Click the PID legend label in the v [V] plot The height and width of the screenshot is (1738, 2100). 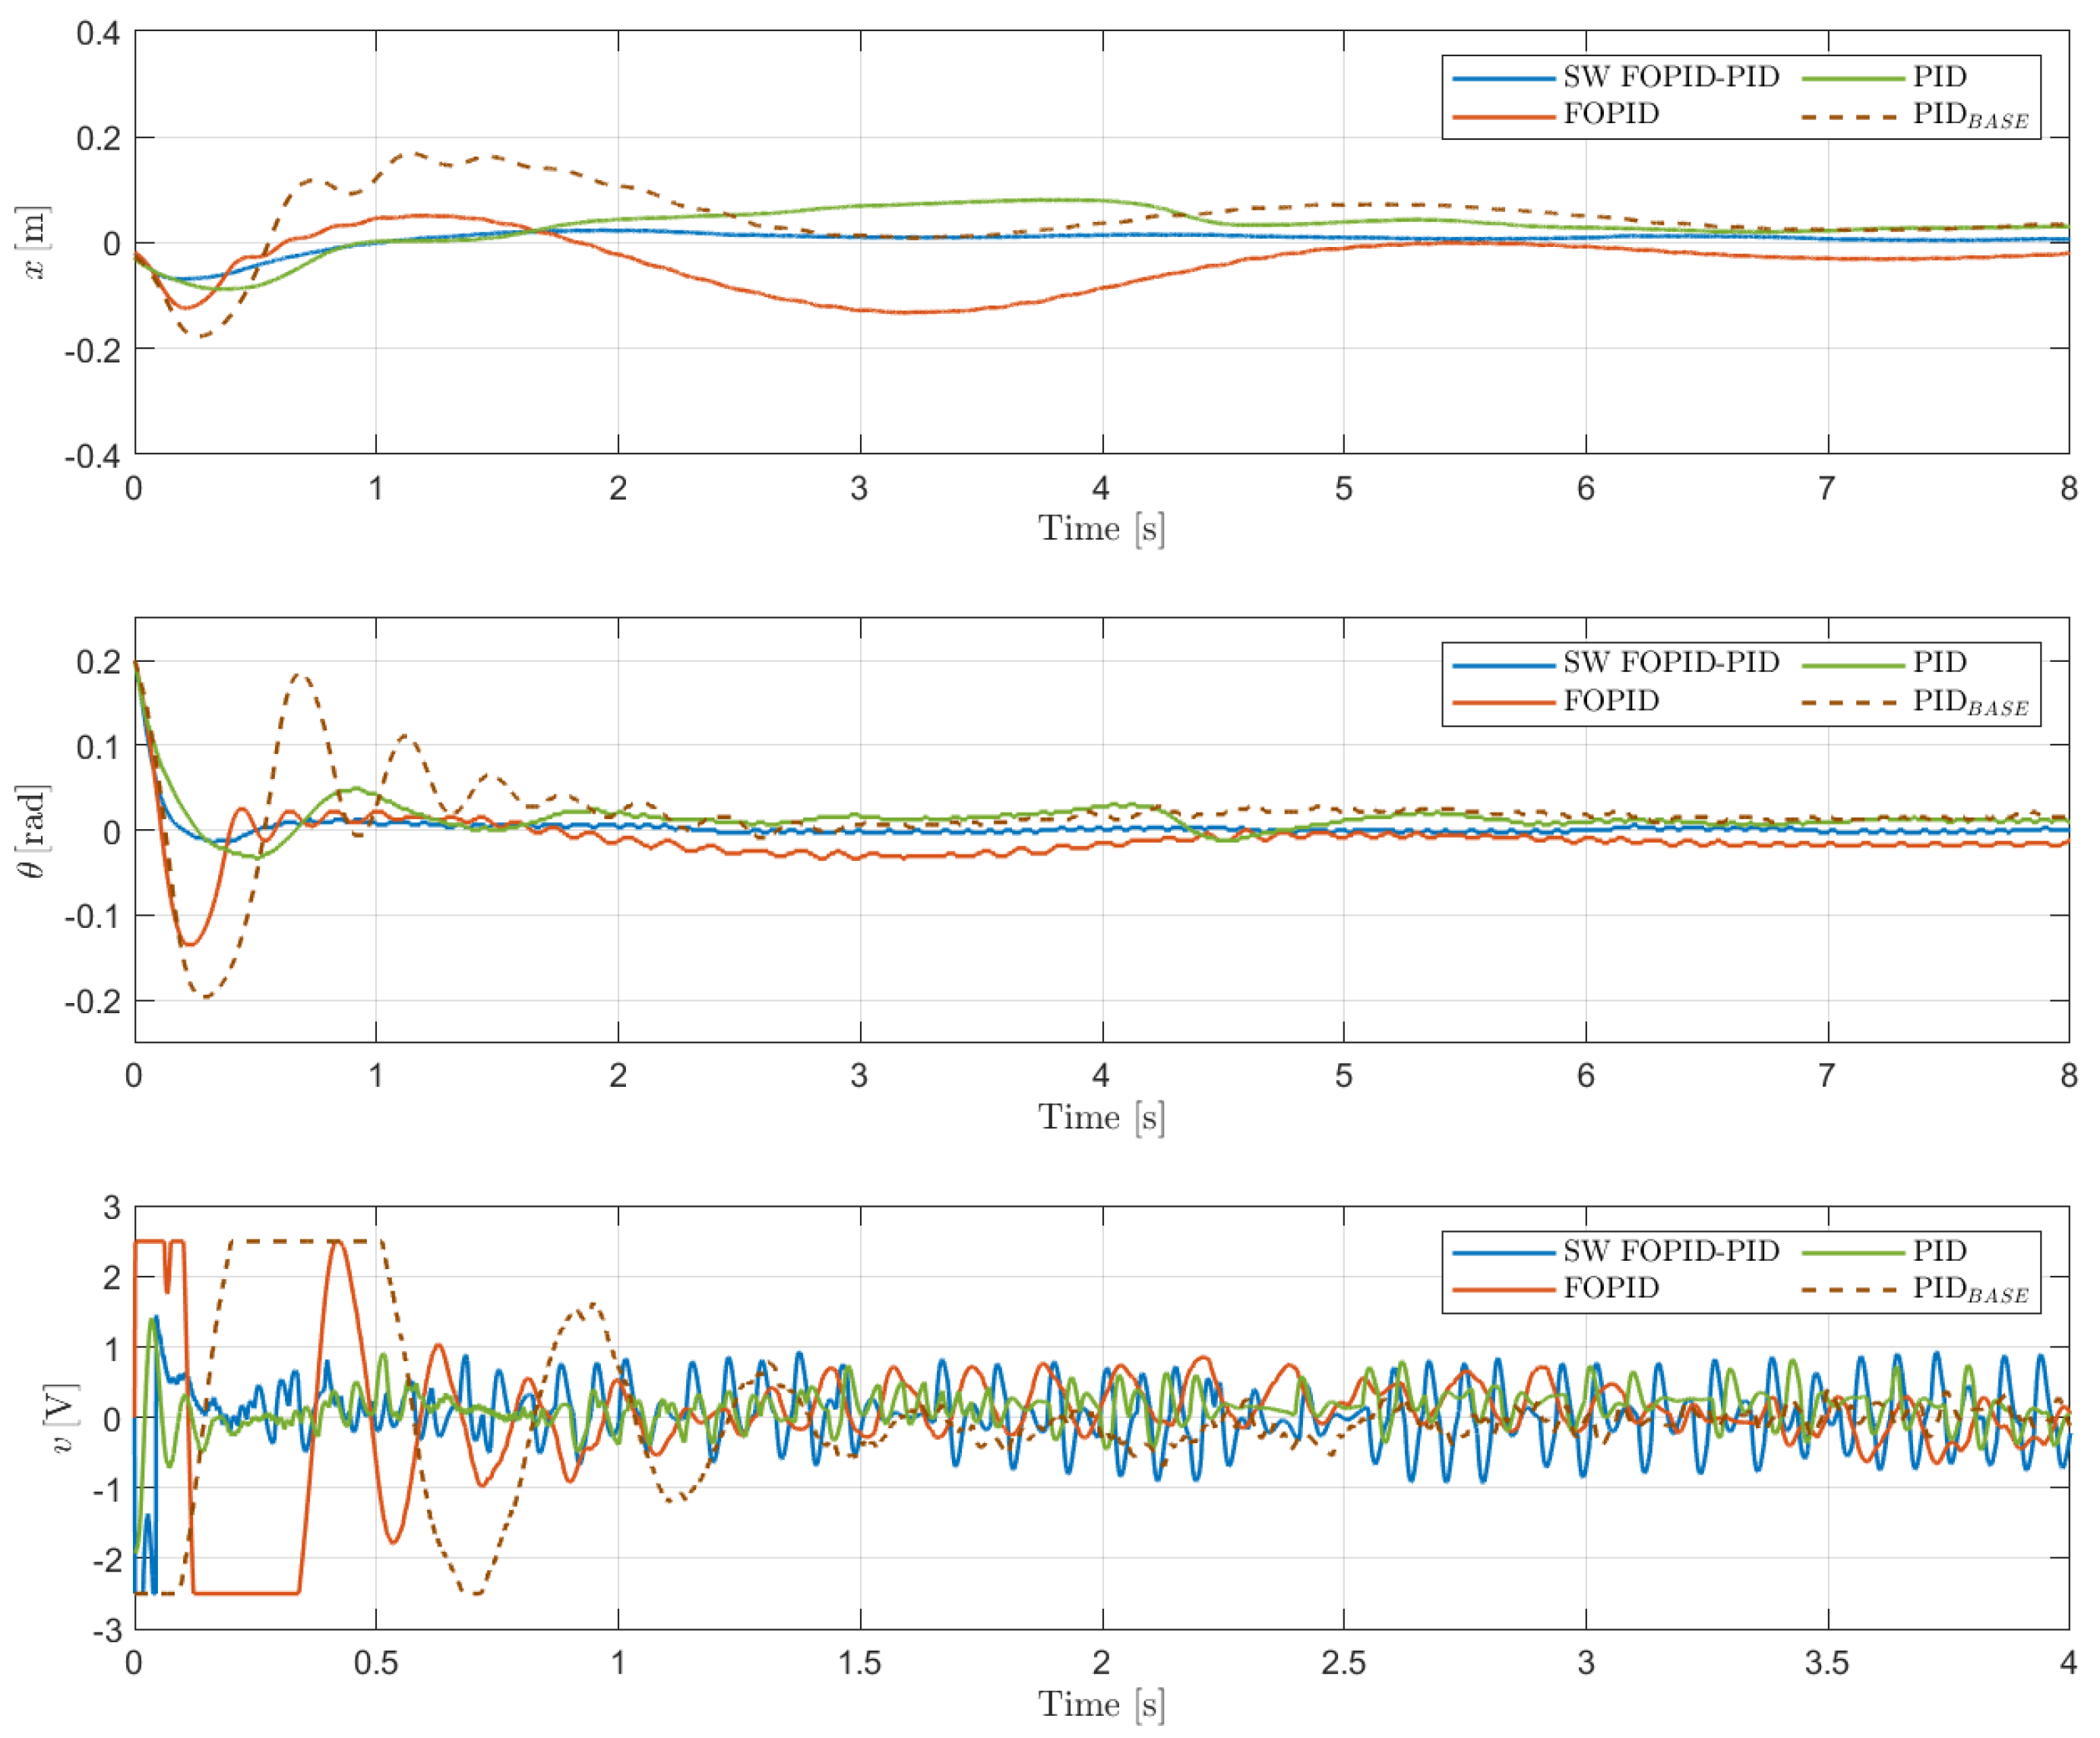pyautogui.click(x=1939, y=1250)
